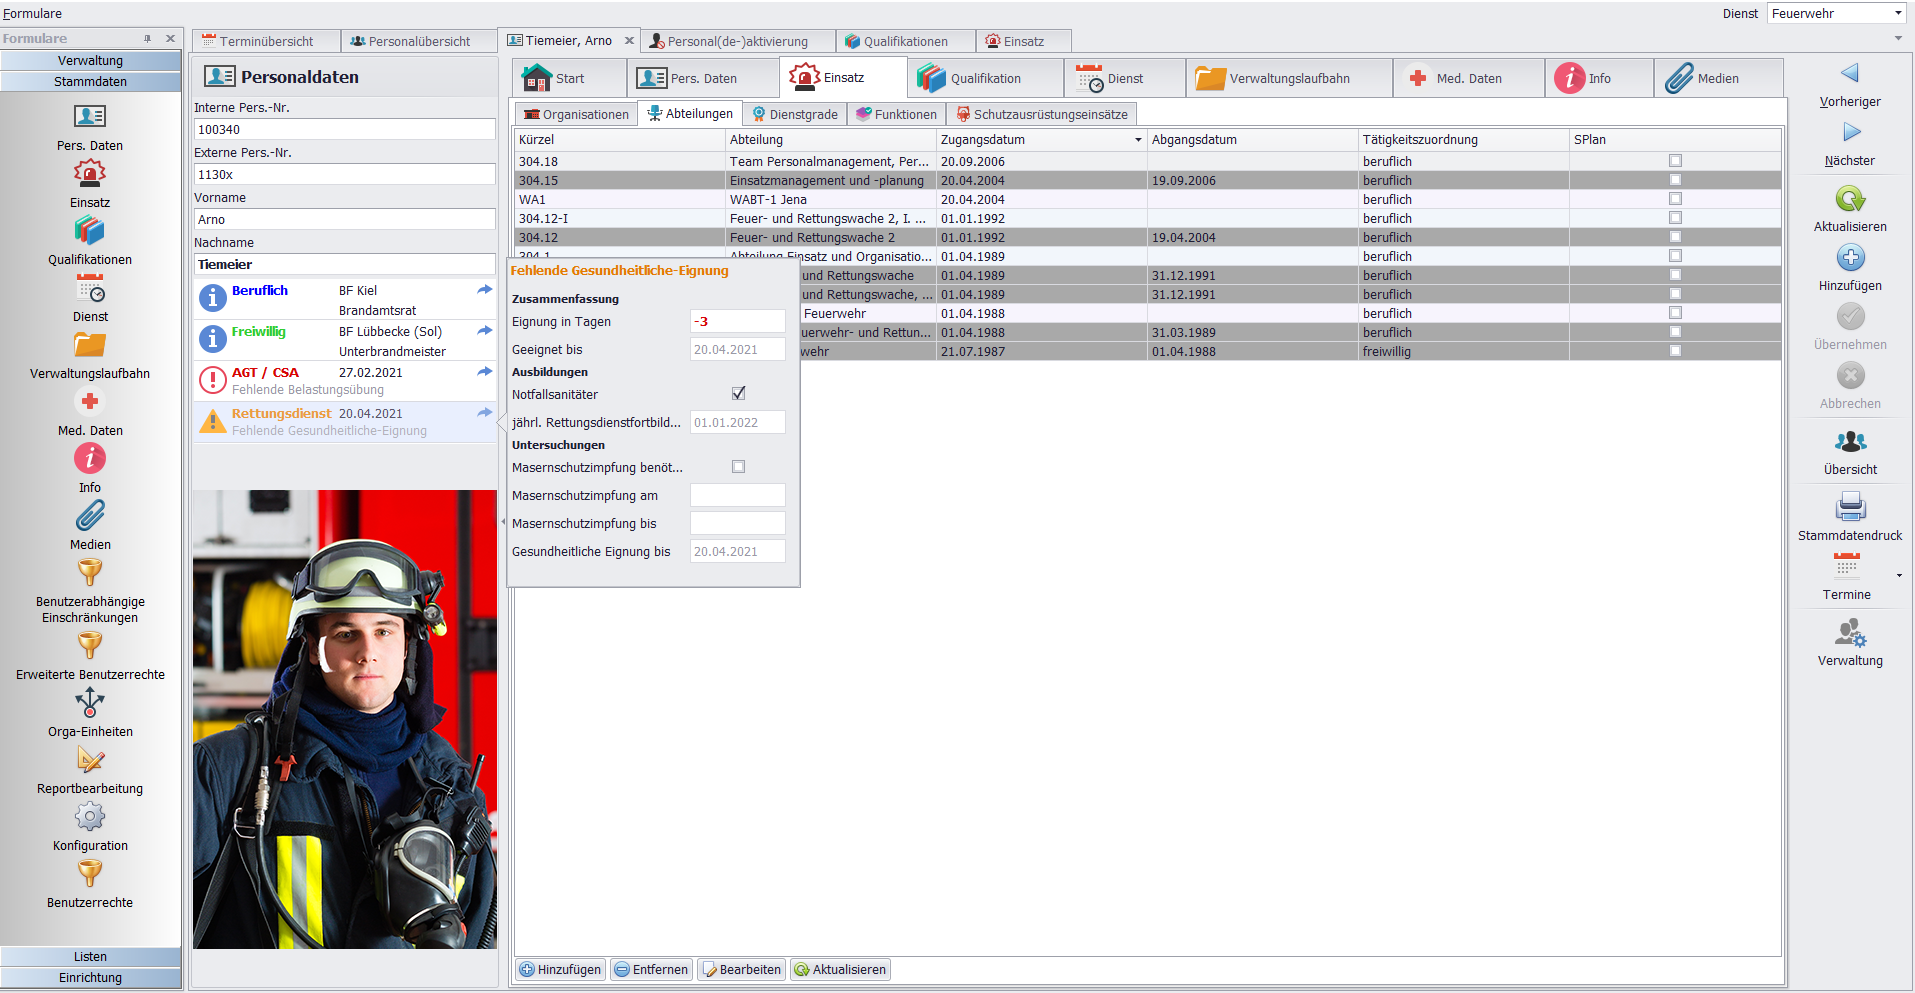Image resolution: width=1915 pixels, height=993 pixels.
Task: Click the Nächster arrow icon
Action: [x=1849, y=133]
